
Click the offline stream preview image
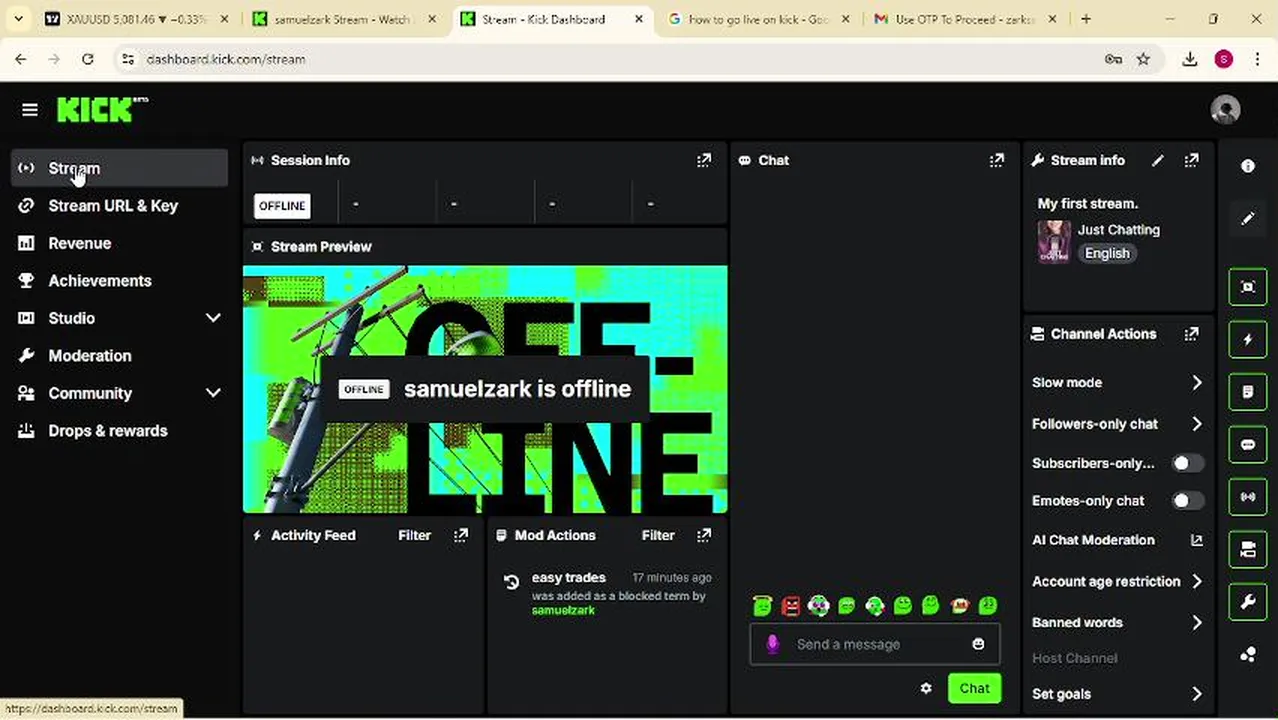(485, 389)
